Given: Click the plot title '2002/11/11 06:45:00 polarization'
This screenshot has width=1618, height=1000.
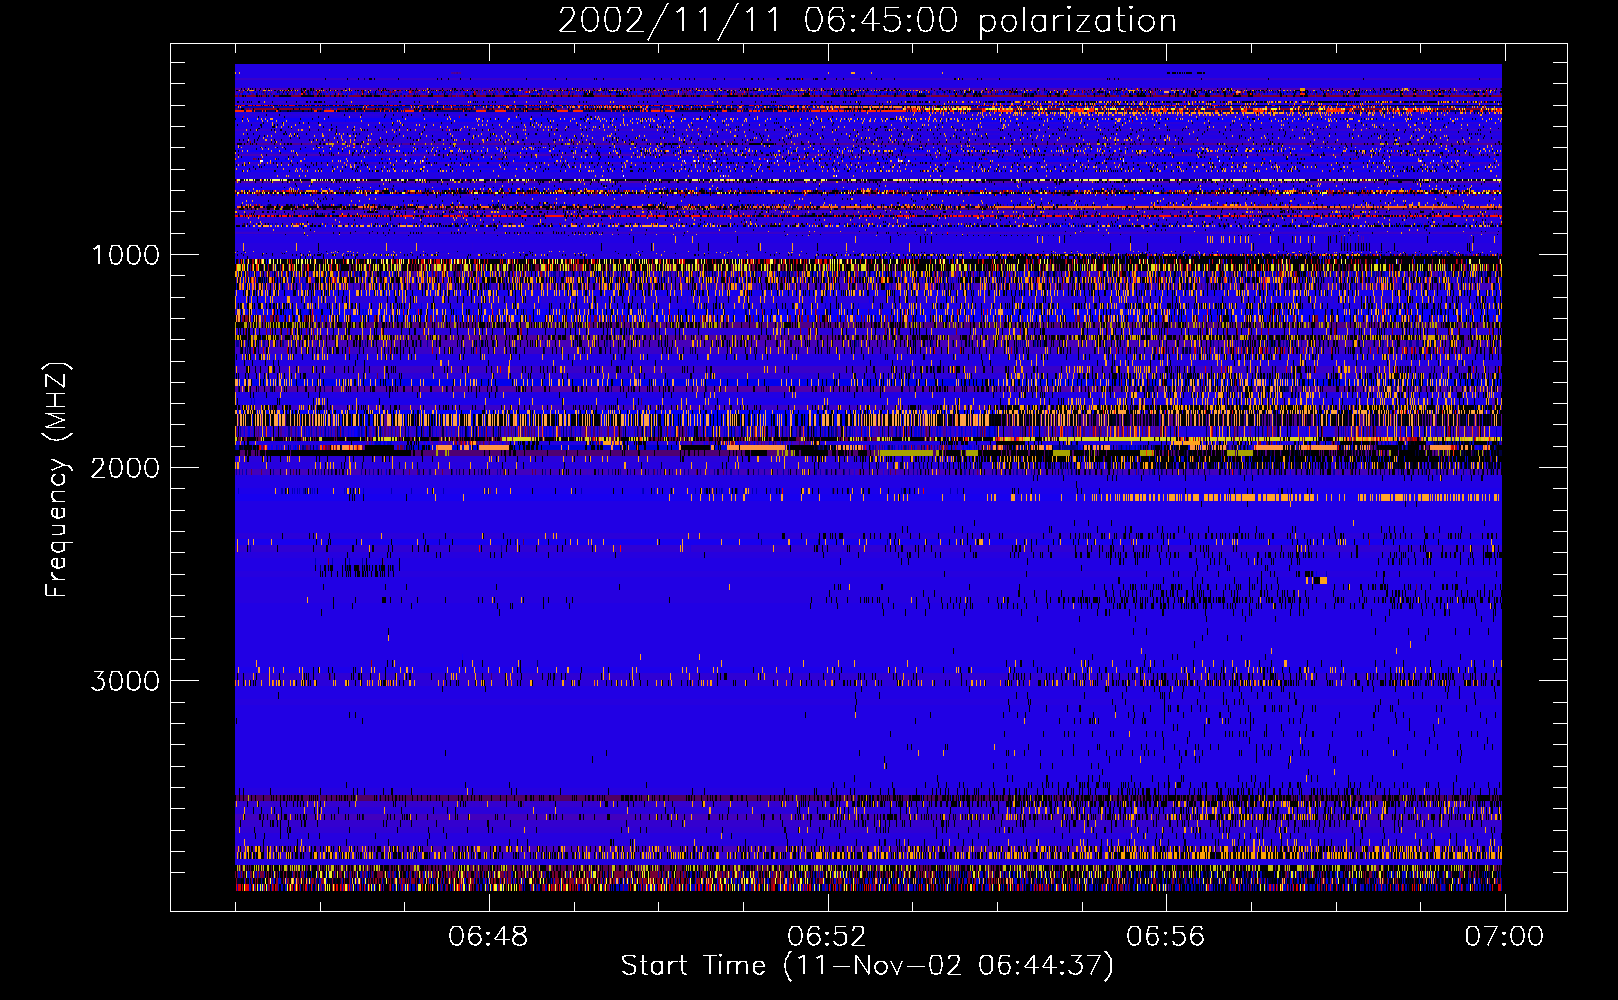Looking at the screenshot, I should pos(867,21).
